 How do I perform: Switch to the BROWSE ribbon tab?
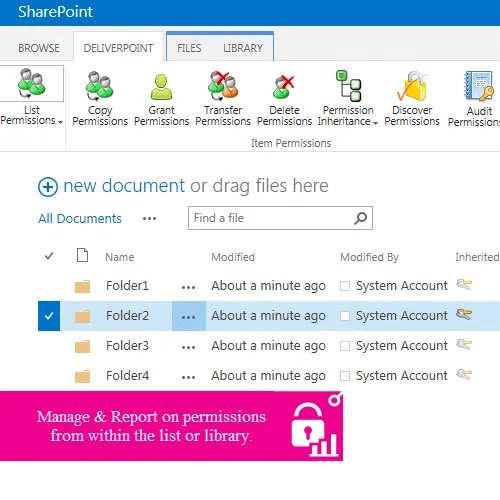[39, 48]
